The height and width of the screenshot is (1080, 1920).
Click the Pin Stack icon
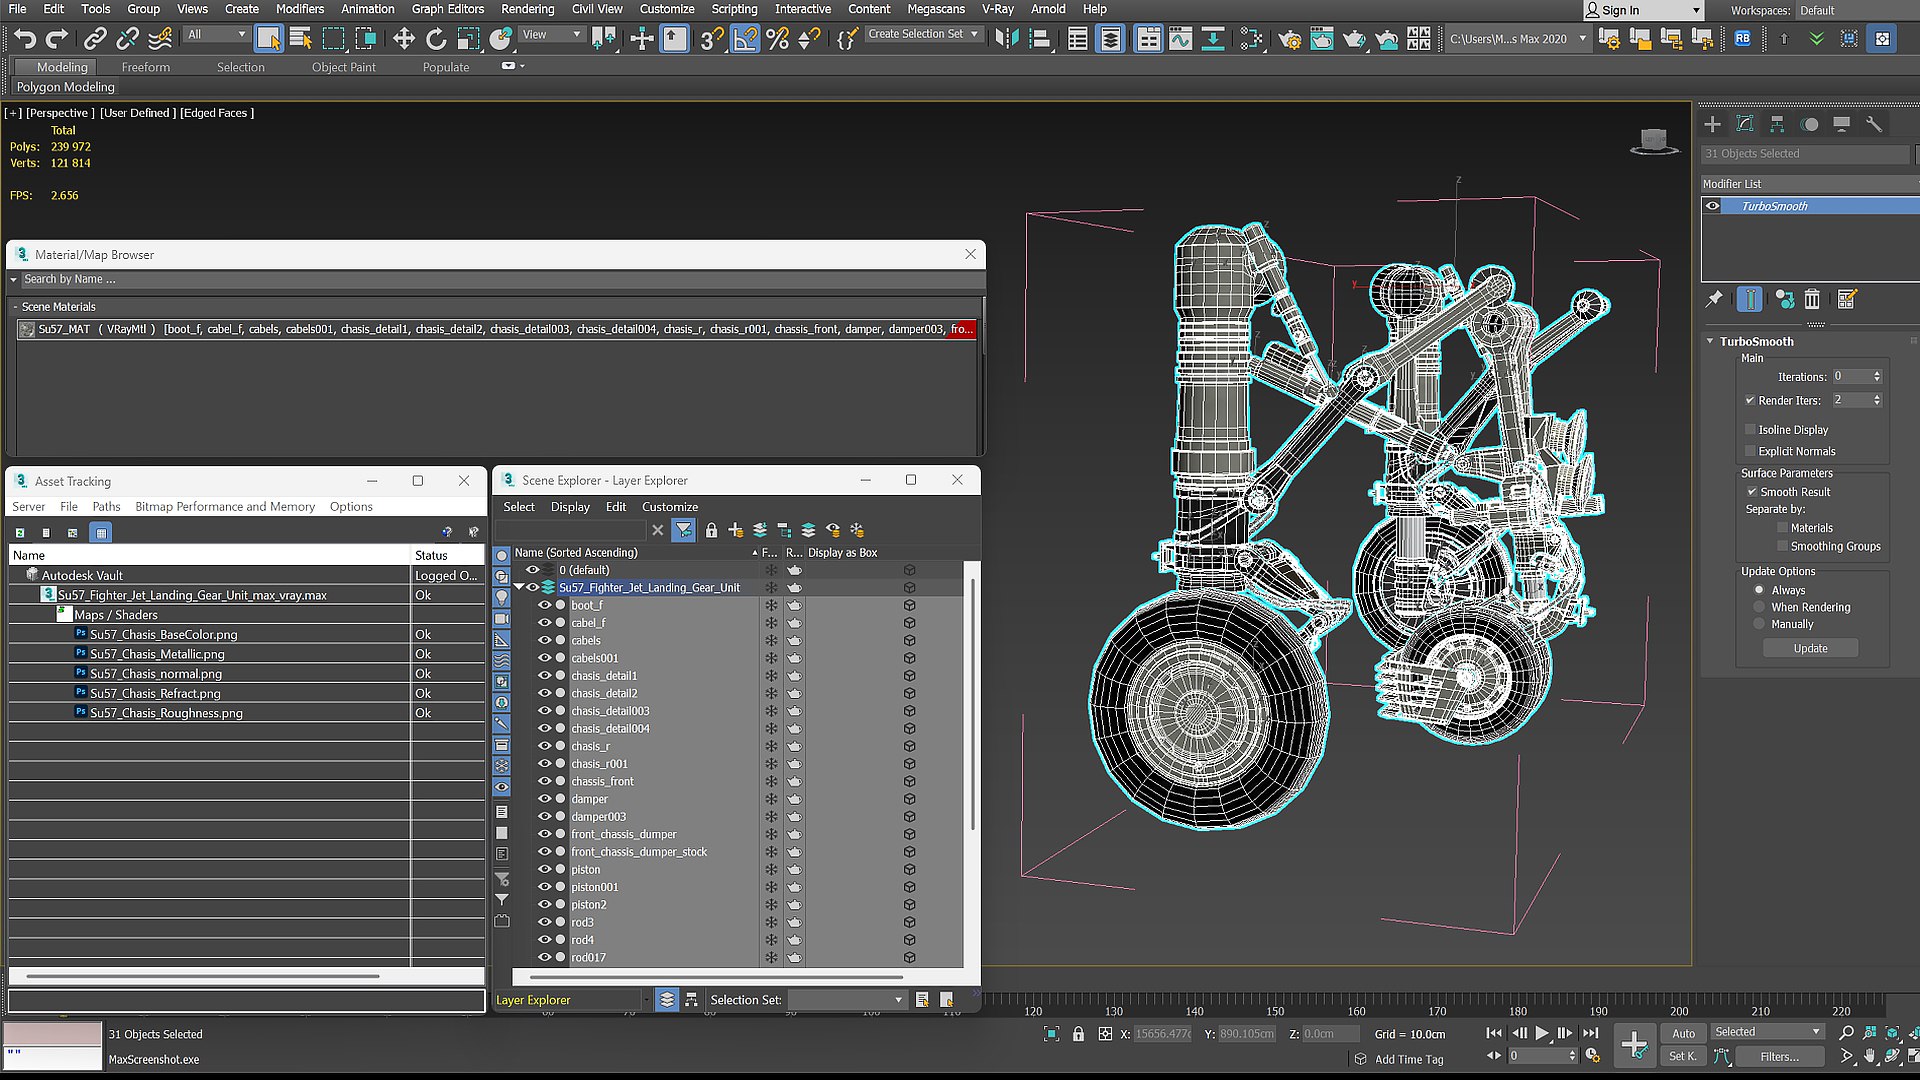pos(1714,299)
